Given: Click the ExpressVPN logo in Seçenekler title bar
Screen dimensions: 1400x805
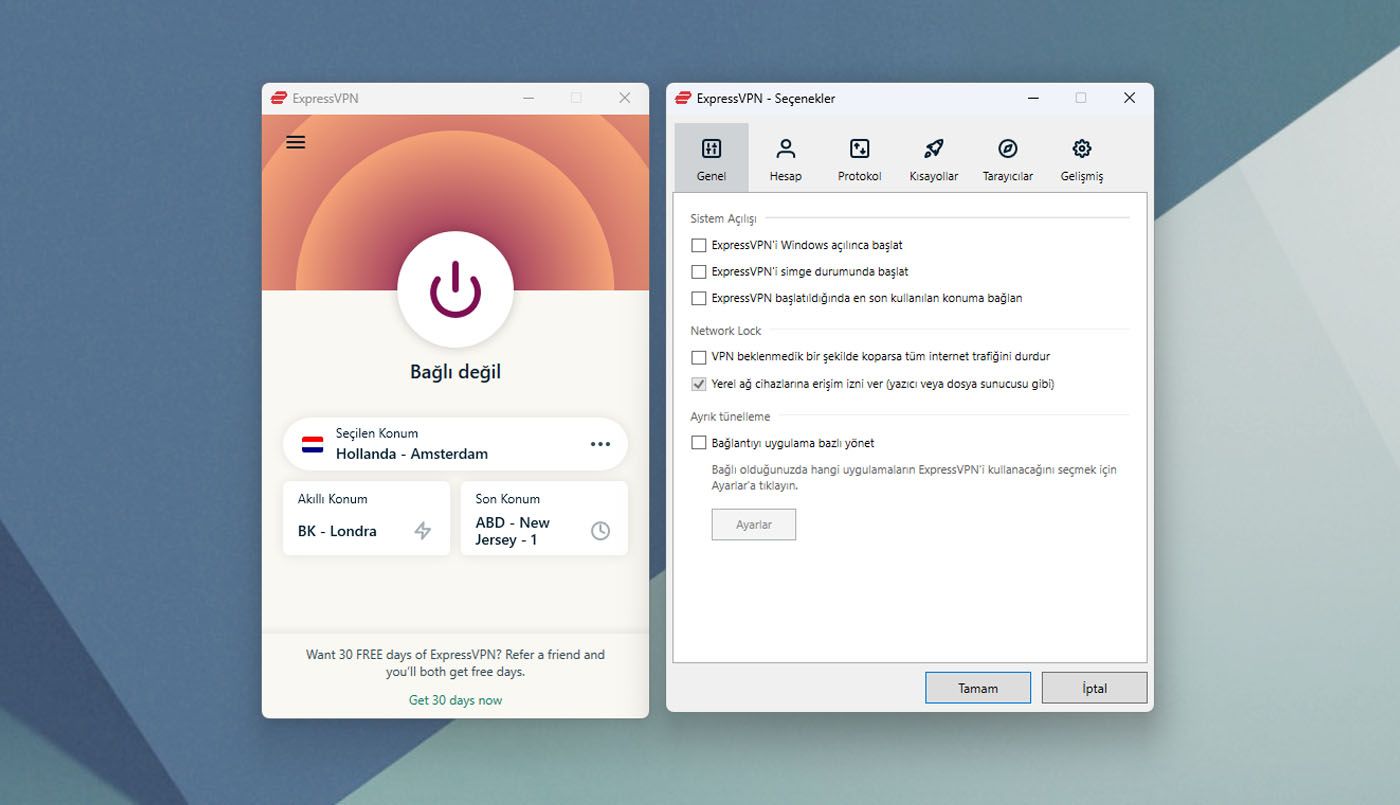Looking at the screenshot, I should tap(683, 98).
